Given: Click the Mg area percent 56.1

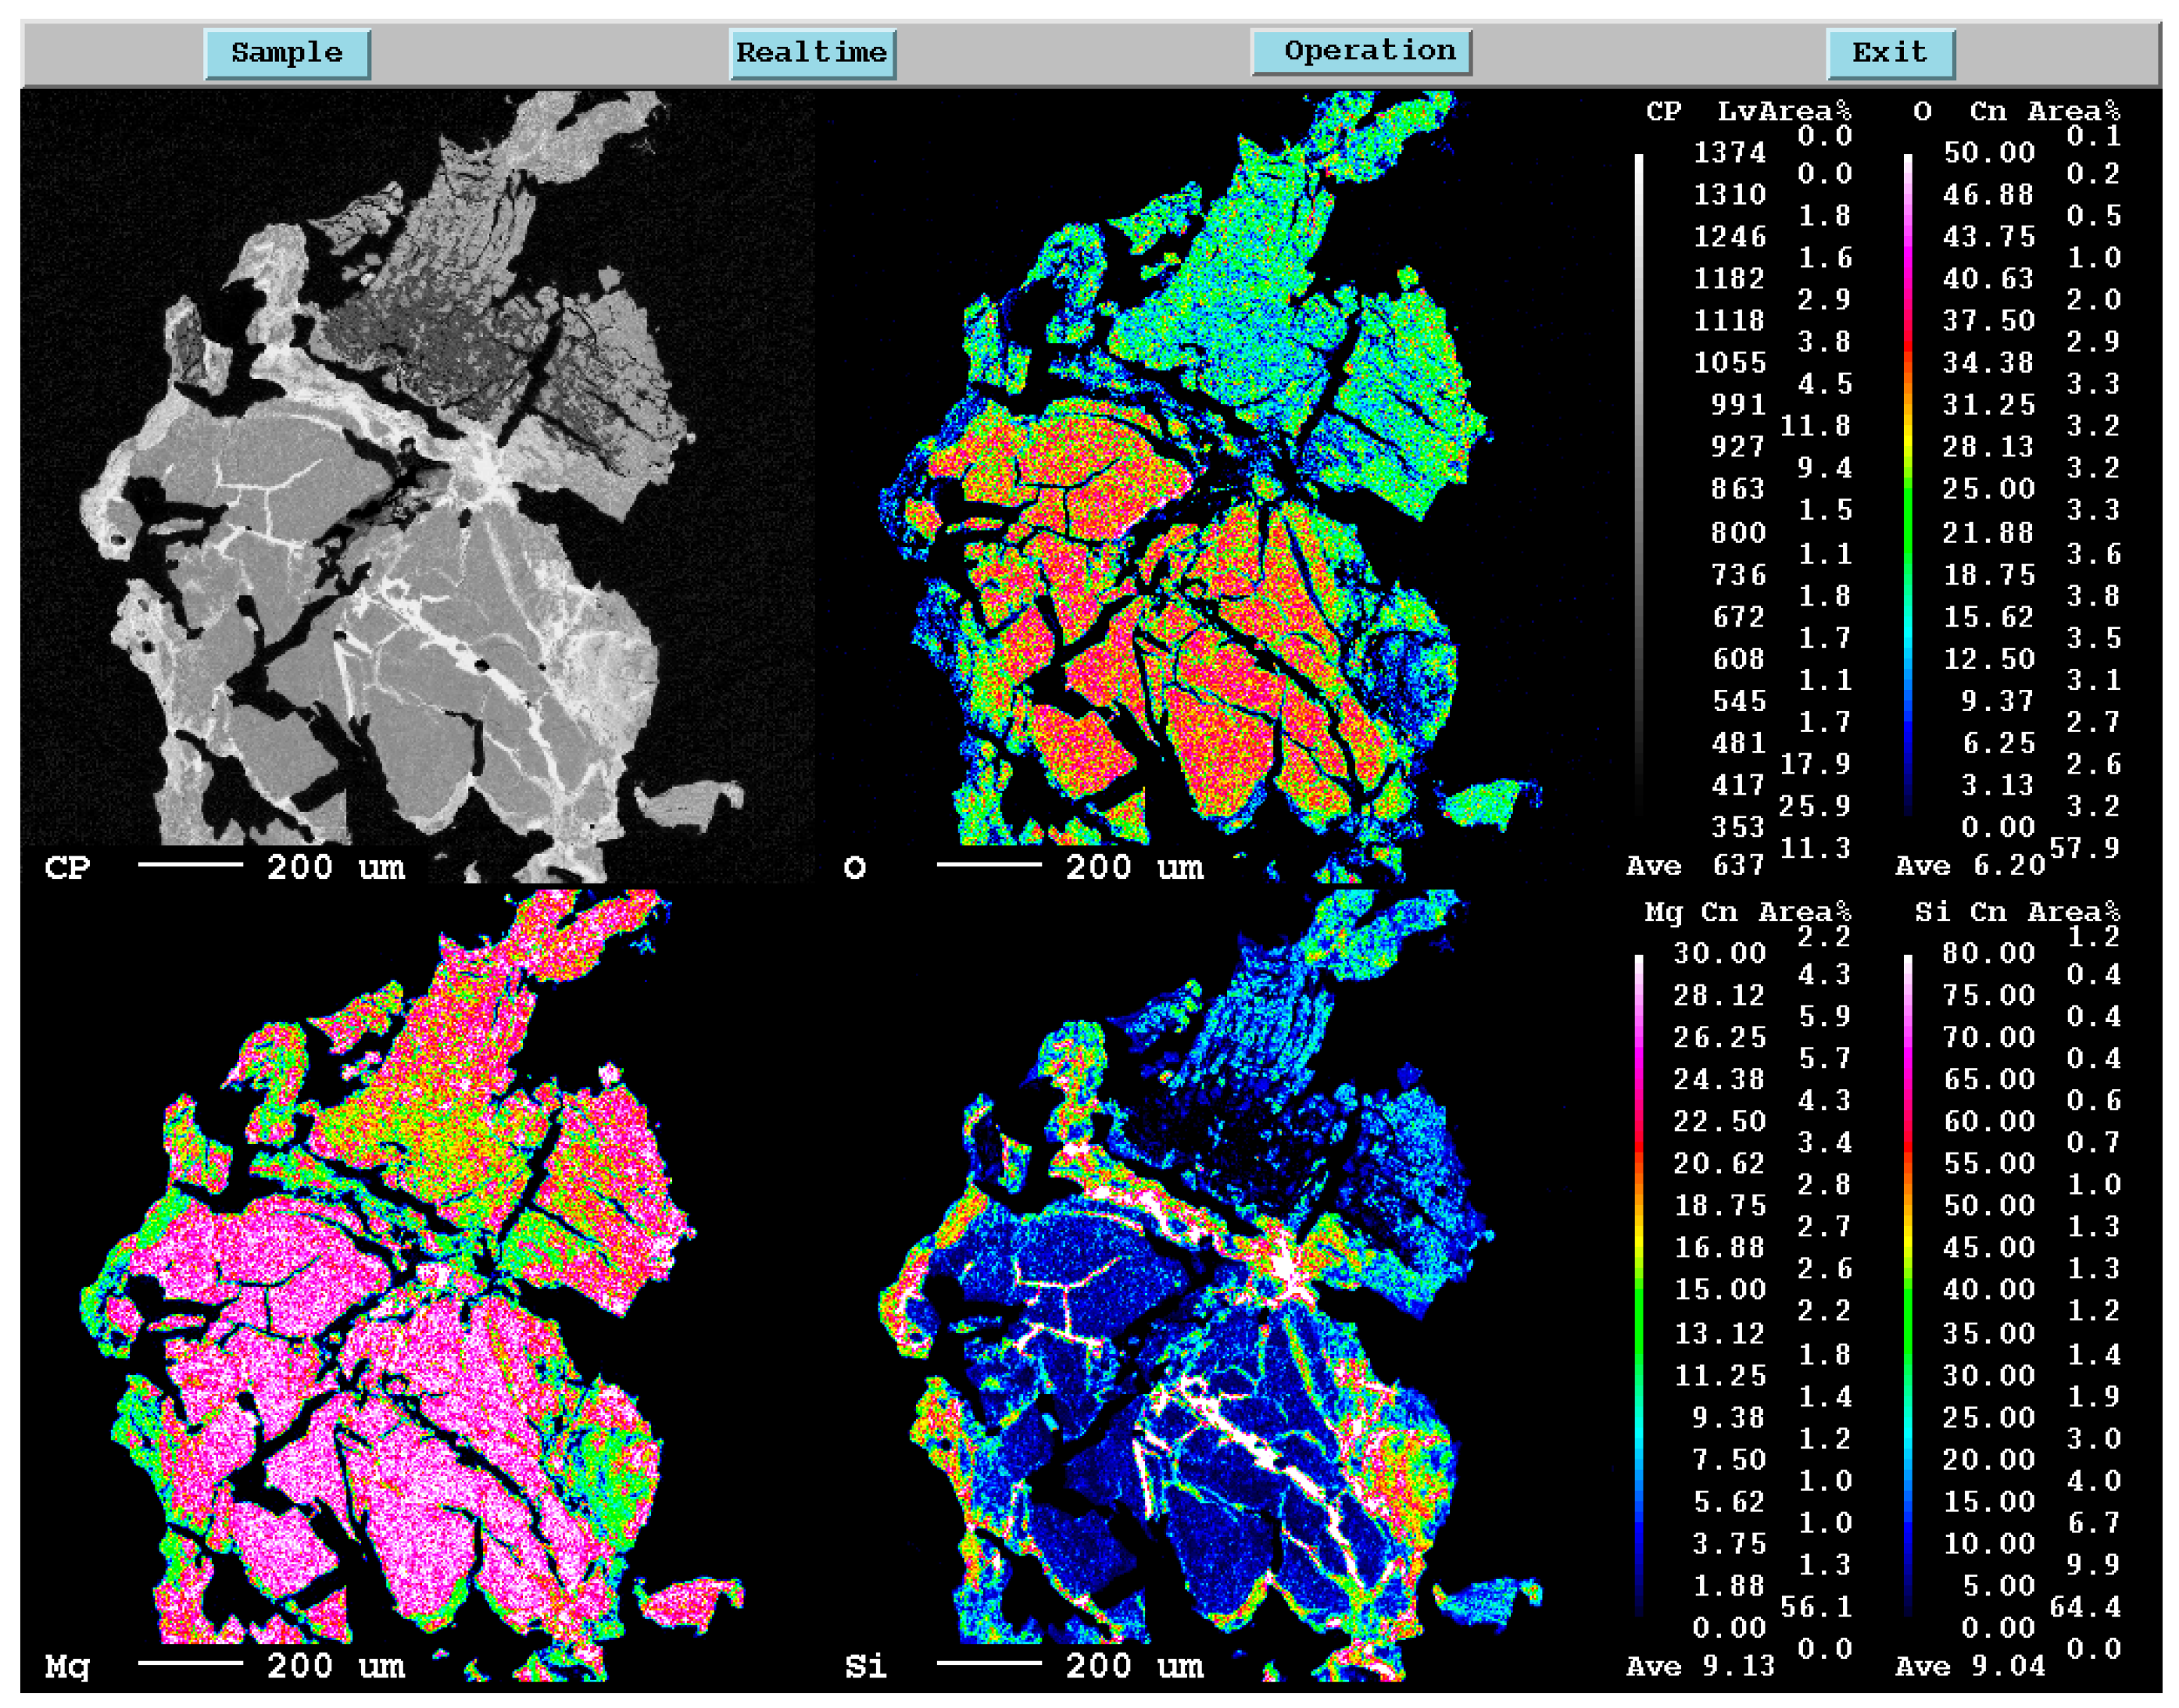Looking at the screenshot, I should click(x=1815, y=1607).
